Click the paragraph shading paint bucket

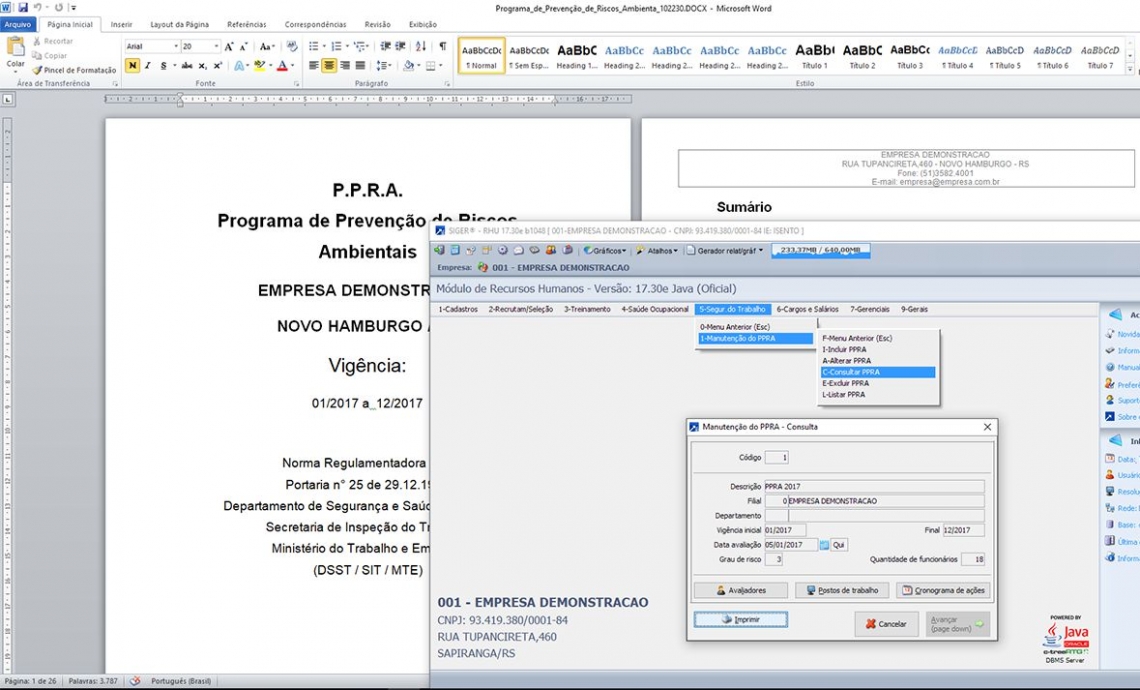409,65
